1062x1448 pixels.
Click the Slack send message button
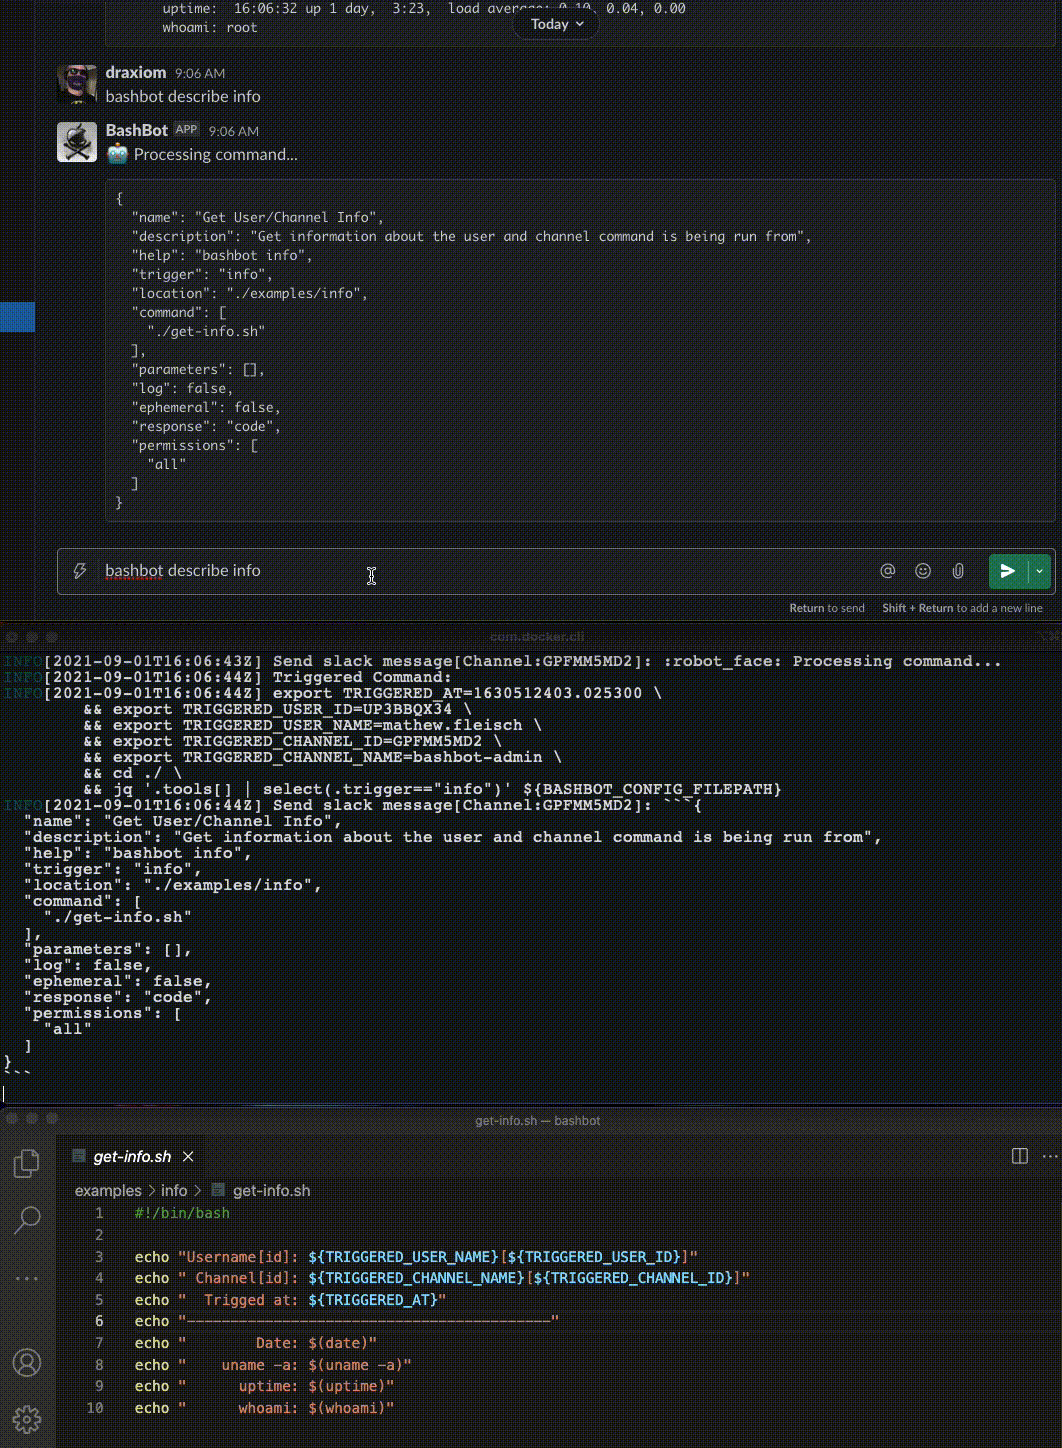pos(1008,571)
